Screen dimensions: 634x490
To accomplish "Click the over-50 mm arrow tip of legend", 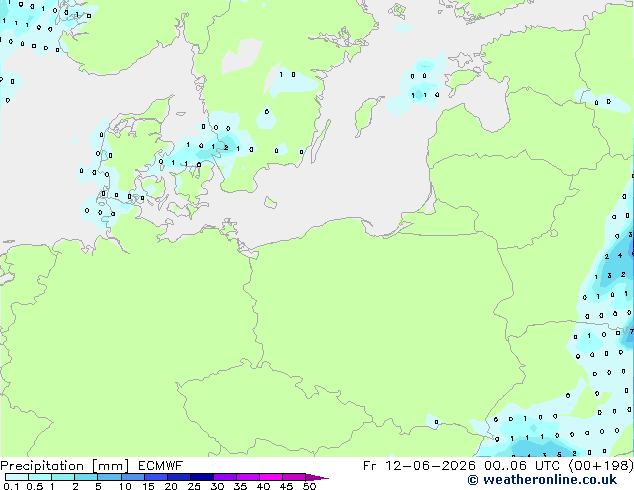I will (317, 477).
